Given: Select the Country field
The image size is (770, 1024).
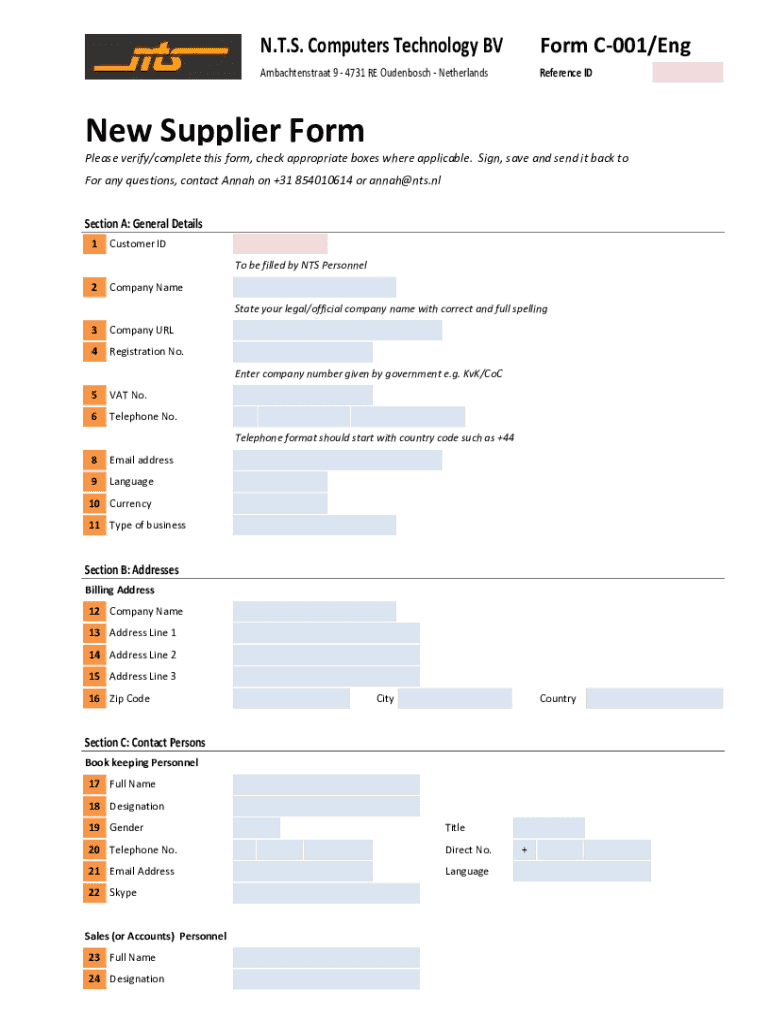Looking at the screenshot, I should coord(654,699).
